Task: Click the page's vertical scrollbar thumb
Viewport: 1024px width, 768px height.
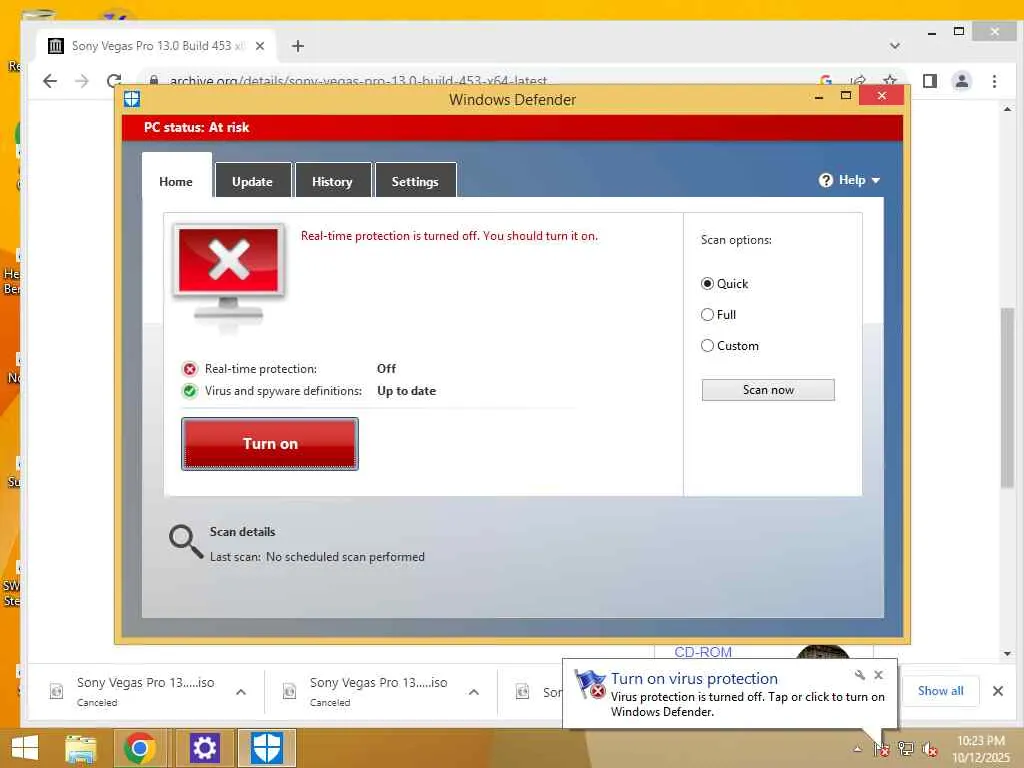Action: (x=1006, y=397)
